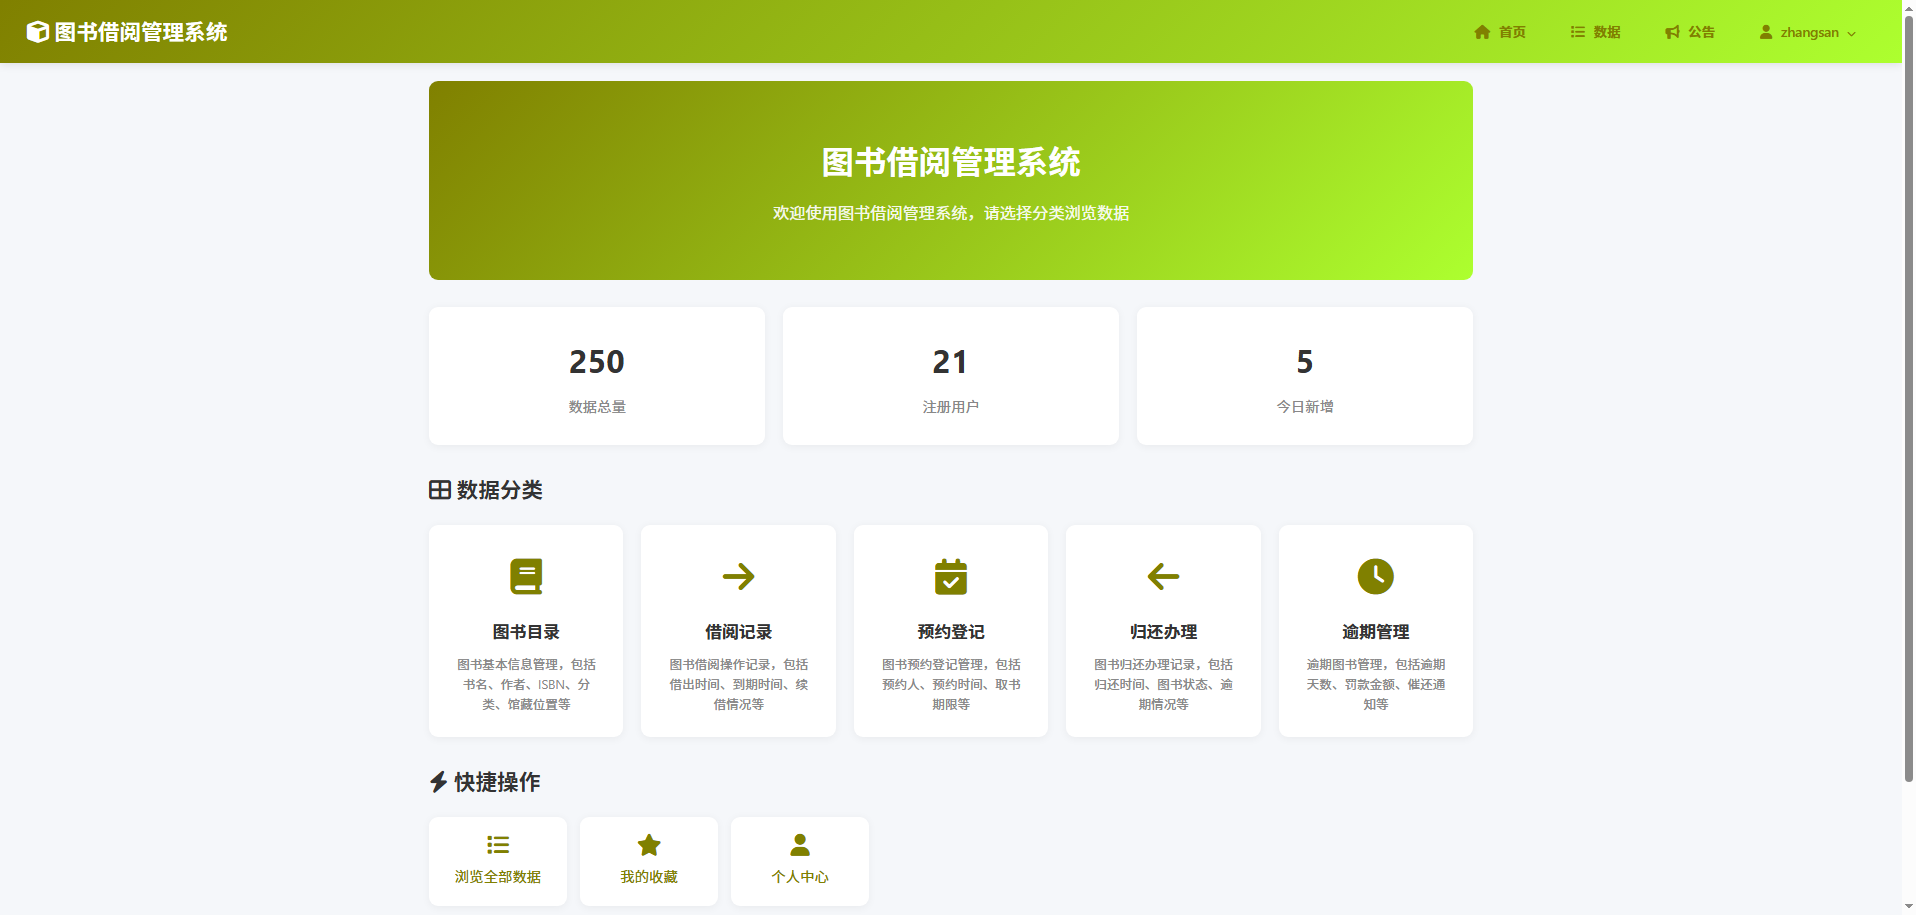Open the 归还办理 category title
Viewport: 1916px width, 915px height.
pos(1163,632)
